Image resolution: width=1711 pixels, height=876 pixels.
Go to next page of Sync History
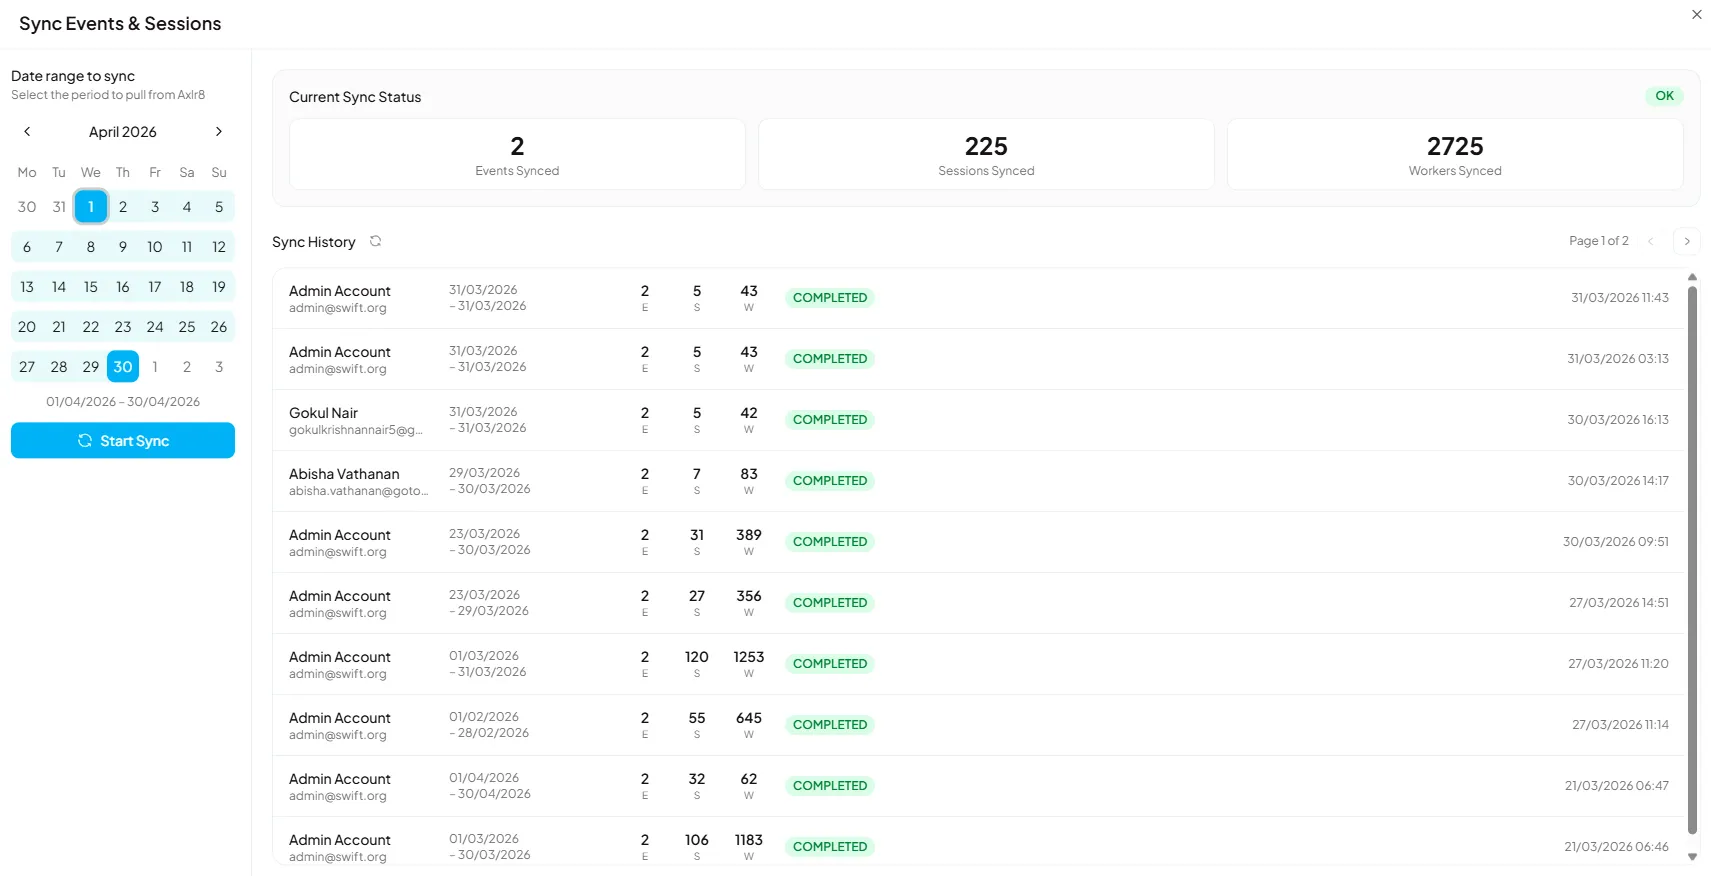click(1687, 241)
